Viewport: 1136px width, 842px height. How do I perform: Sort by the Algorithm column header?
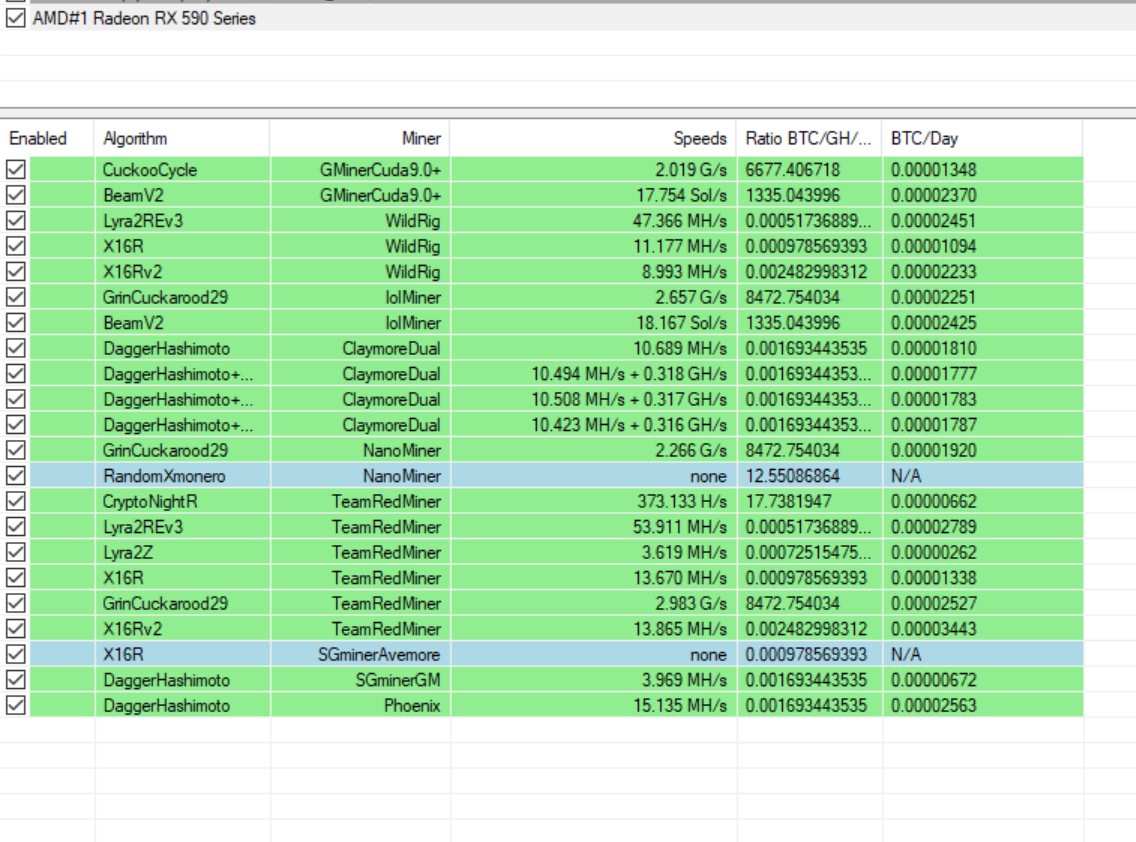click(x=182, y=138)
